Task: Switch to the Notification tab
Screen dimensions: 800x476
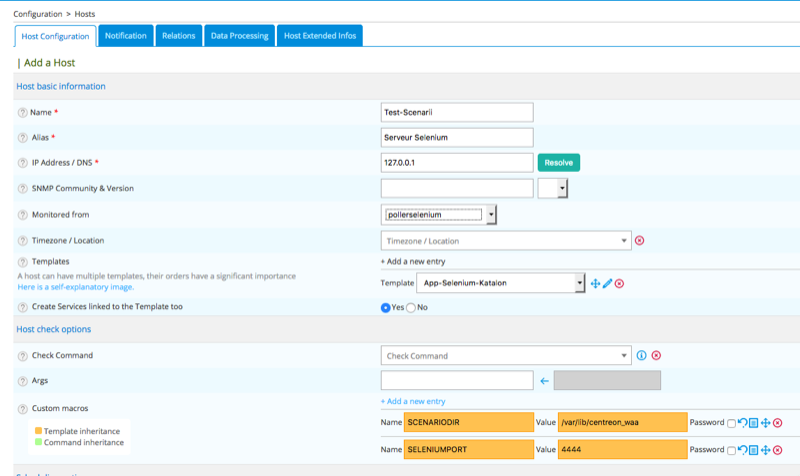Action: coord(126,36)
